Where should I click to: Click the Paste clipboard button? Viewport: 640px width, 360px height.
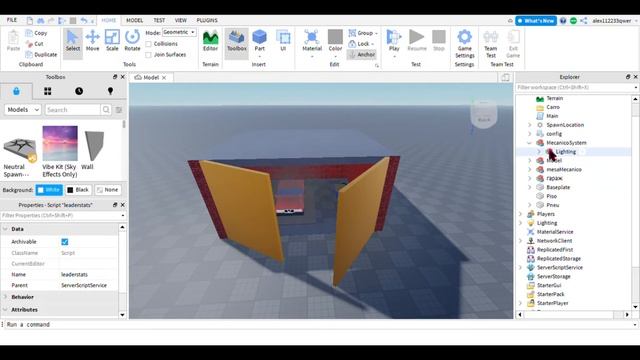(x=13, y=41)
